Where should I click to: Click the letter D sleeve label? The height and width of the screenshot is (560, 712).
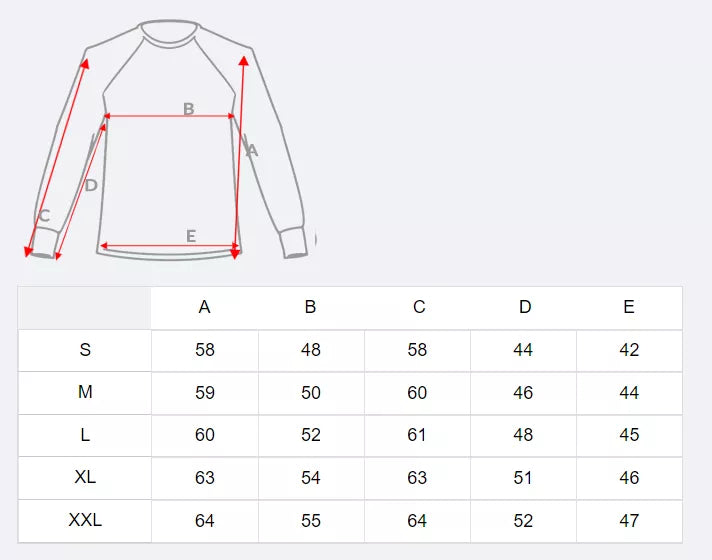91,185
